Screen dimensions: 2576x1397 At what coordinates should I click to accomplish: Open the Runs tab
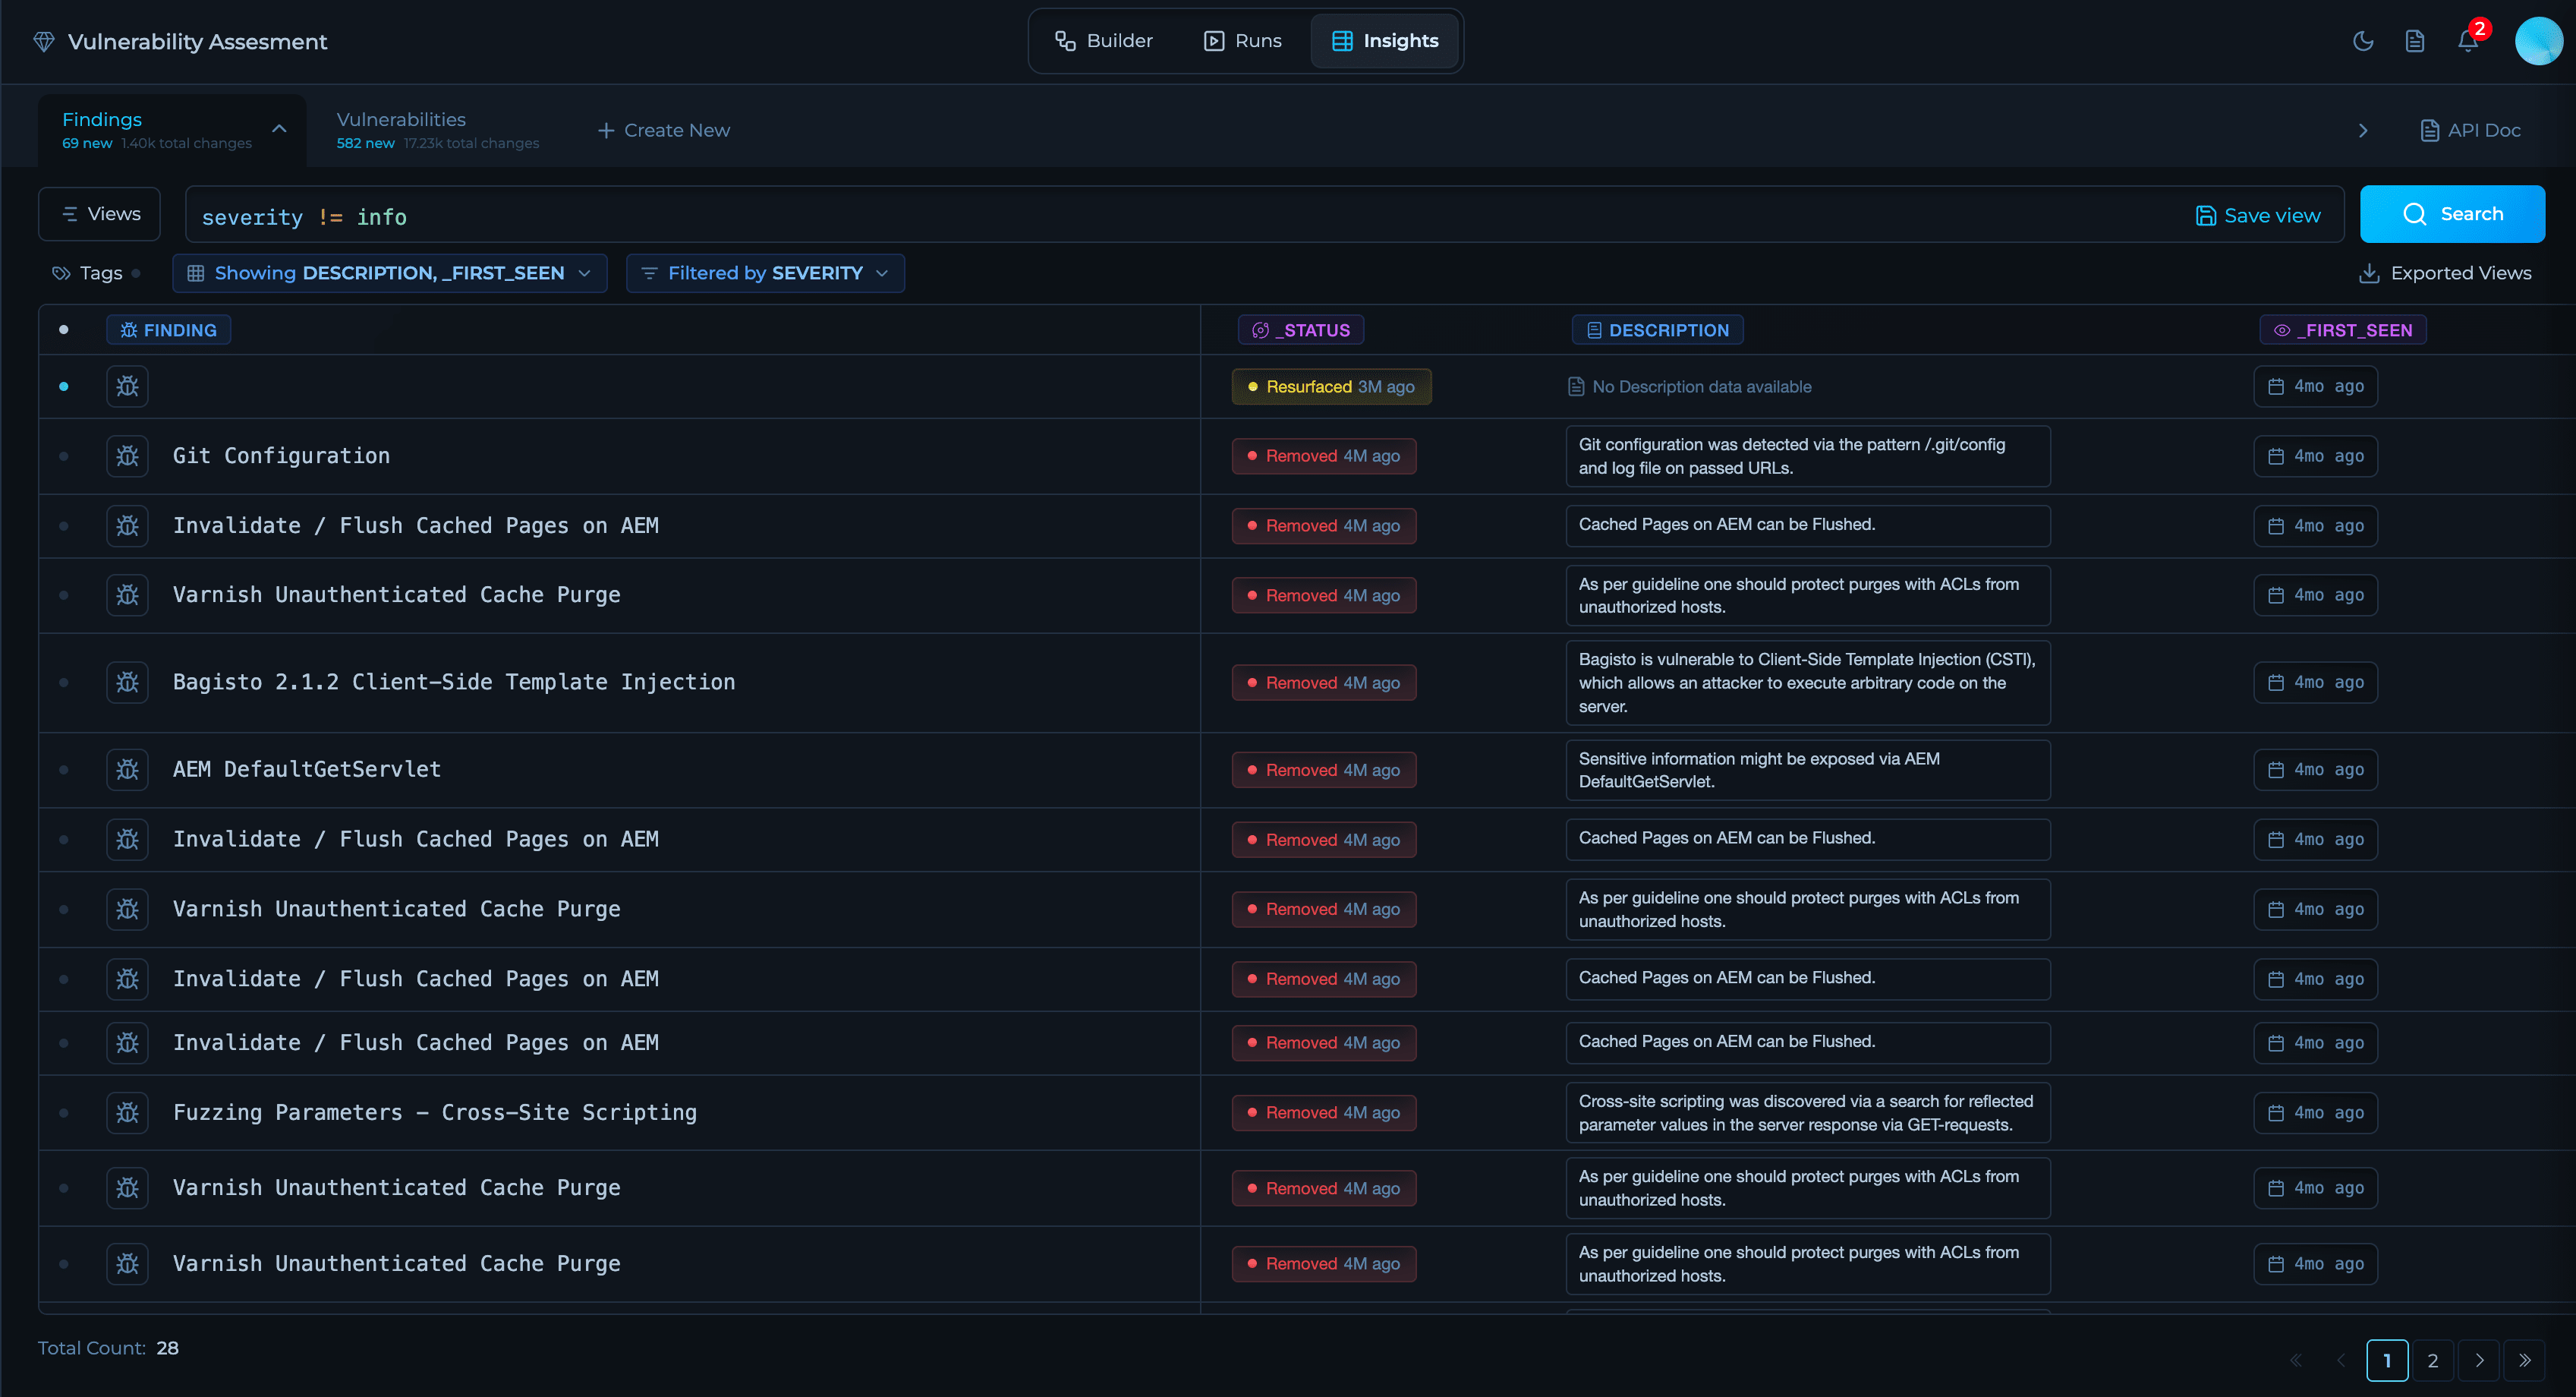[x=1242, y=41]
